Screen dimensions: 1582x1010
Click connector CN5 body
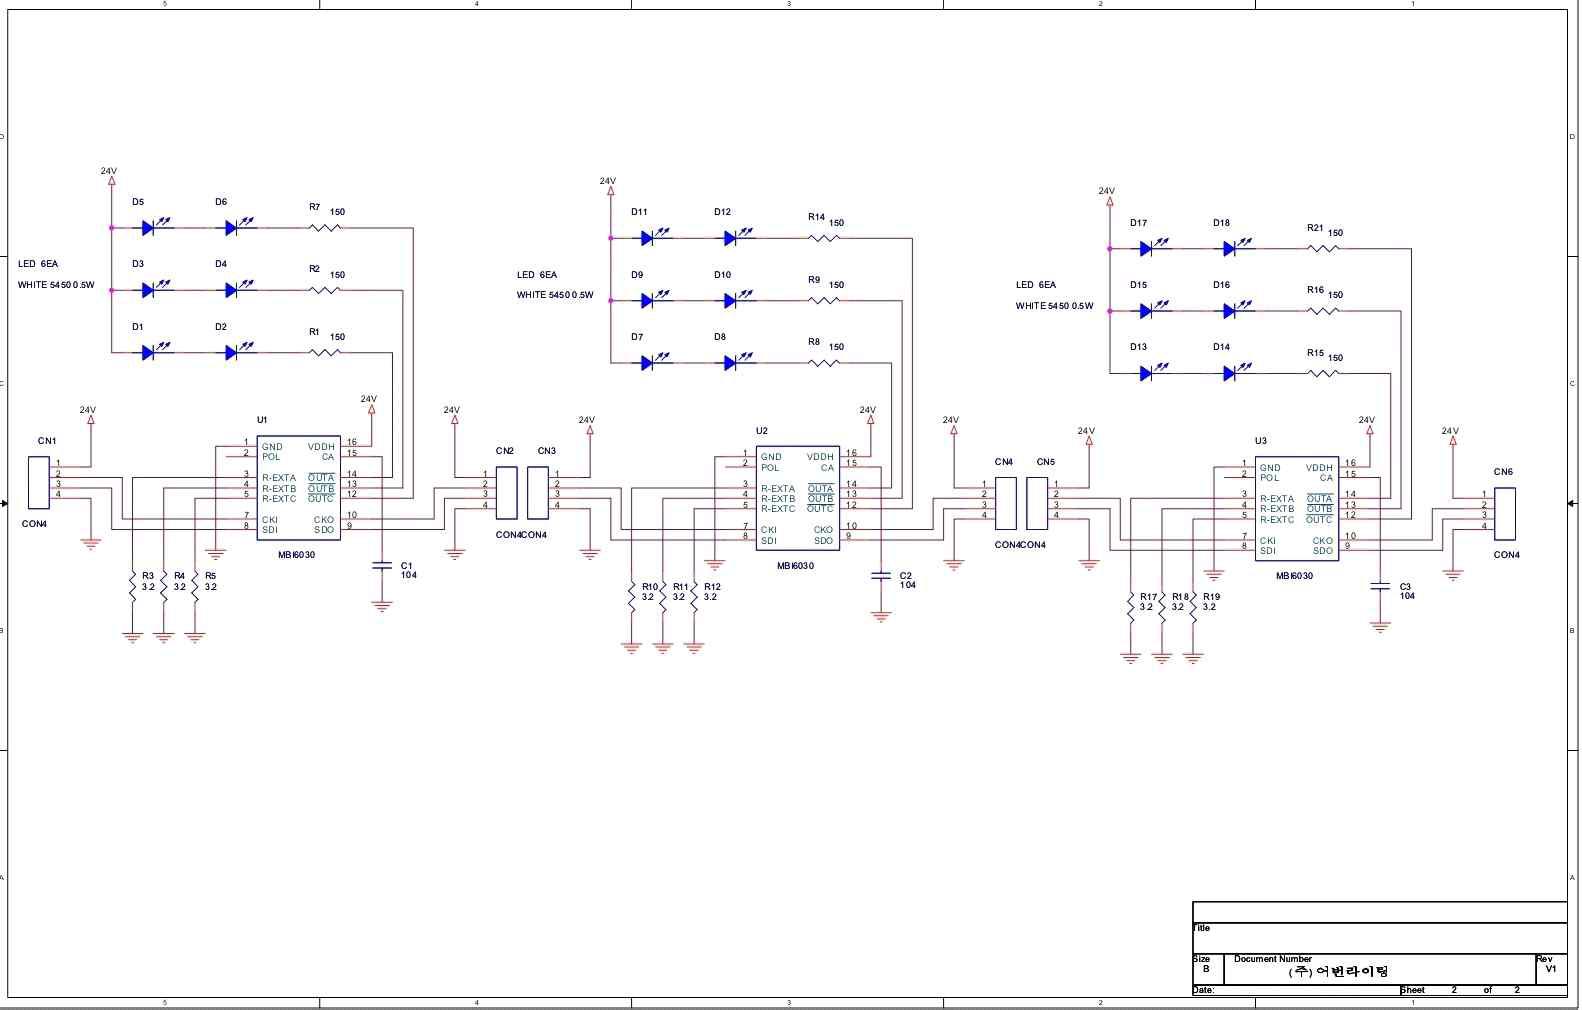[x=1037, y=503]
